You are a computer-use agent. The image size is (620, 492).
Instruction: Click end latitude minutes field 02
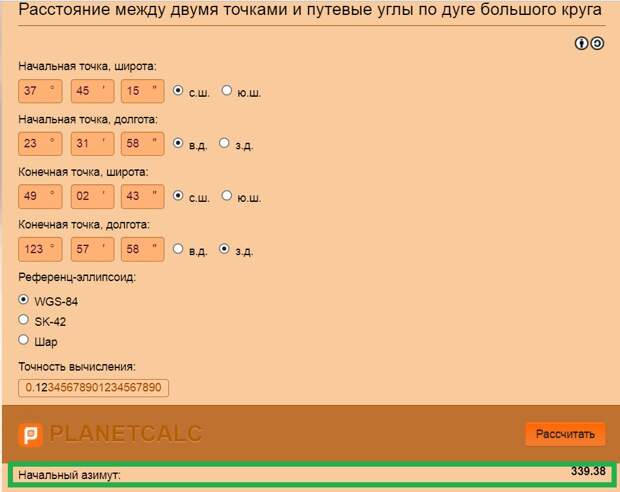[93, 196]
